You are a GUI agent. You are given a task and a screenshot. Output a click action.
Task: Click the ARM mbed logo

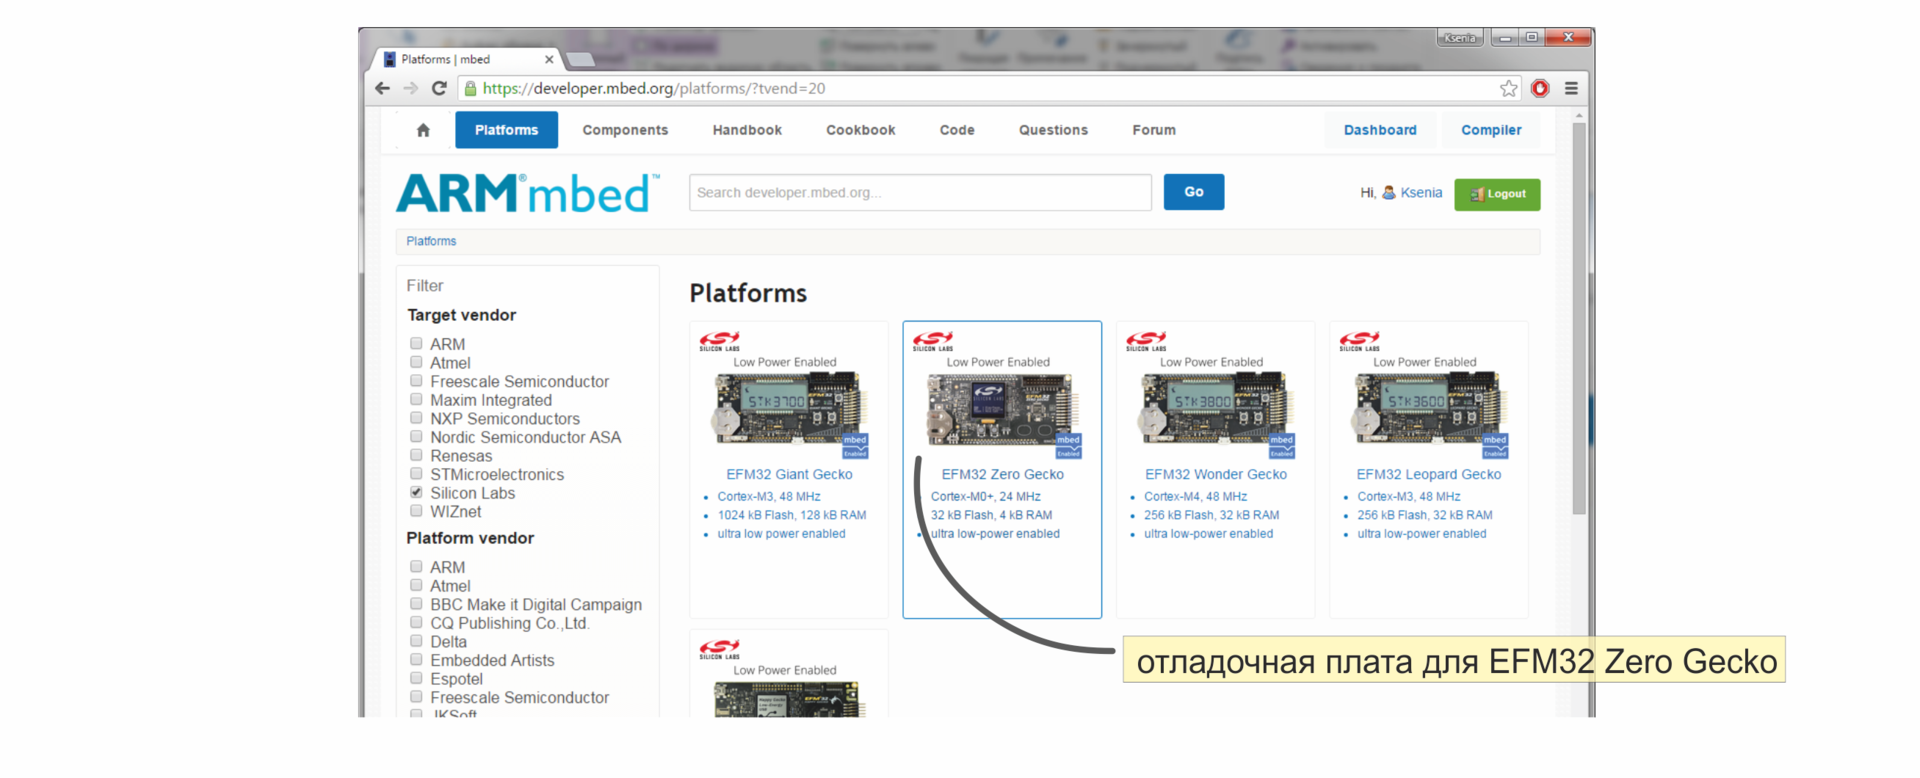[527, 193]
